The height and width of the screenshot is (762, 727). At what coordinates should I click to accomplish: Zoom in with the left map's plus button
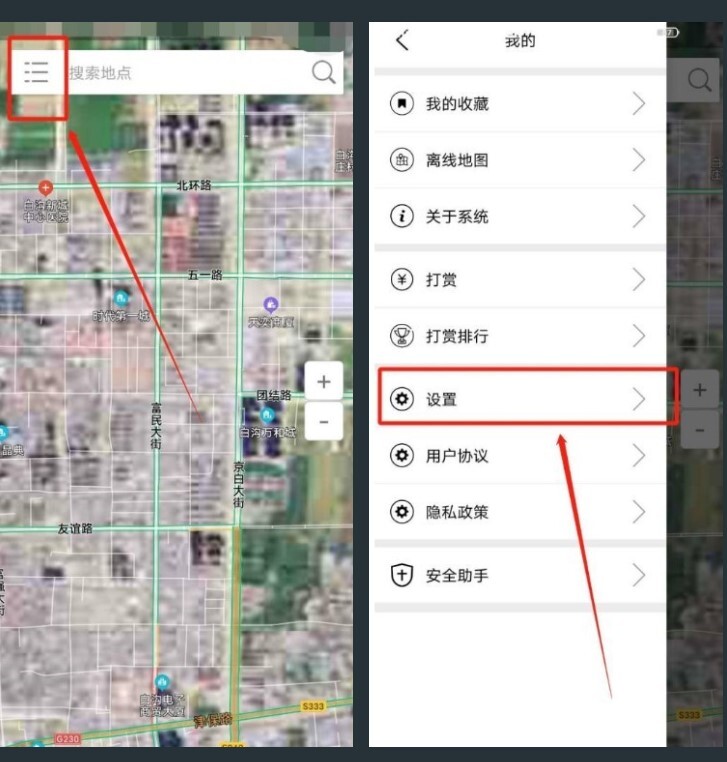[324, 381]
